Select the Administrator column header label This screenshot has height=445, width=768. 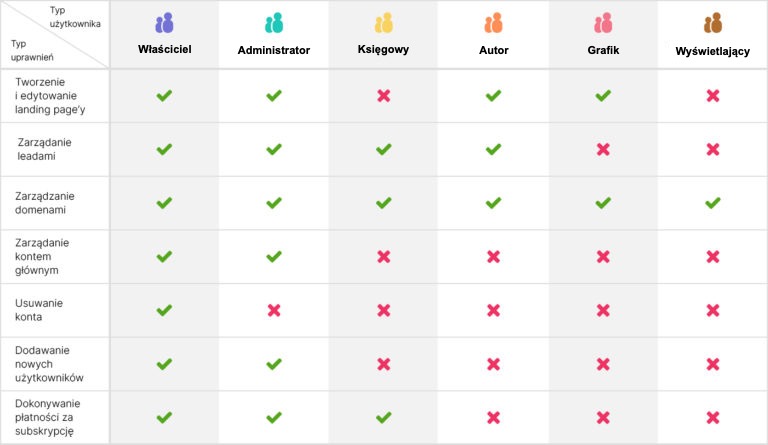click(274, 50)
